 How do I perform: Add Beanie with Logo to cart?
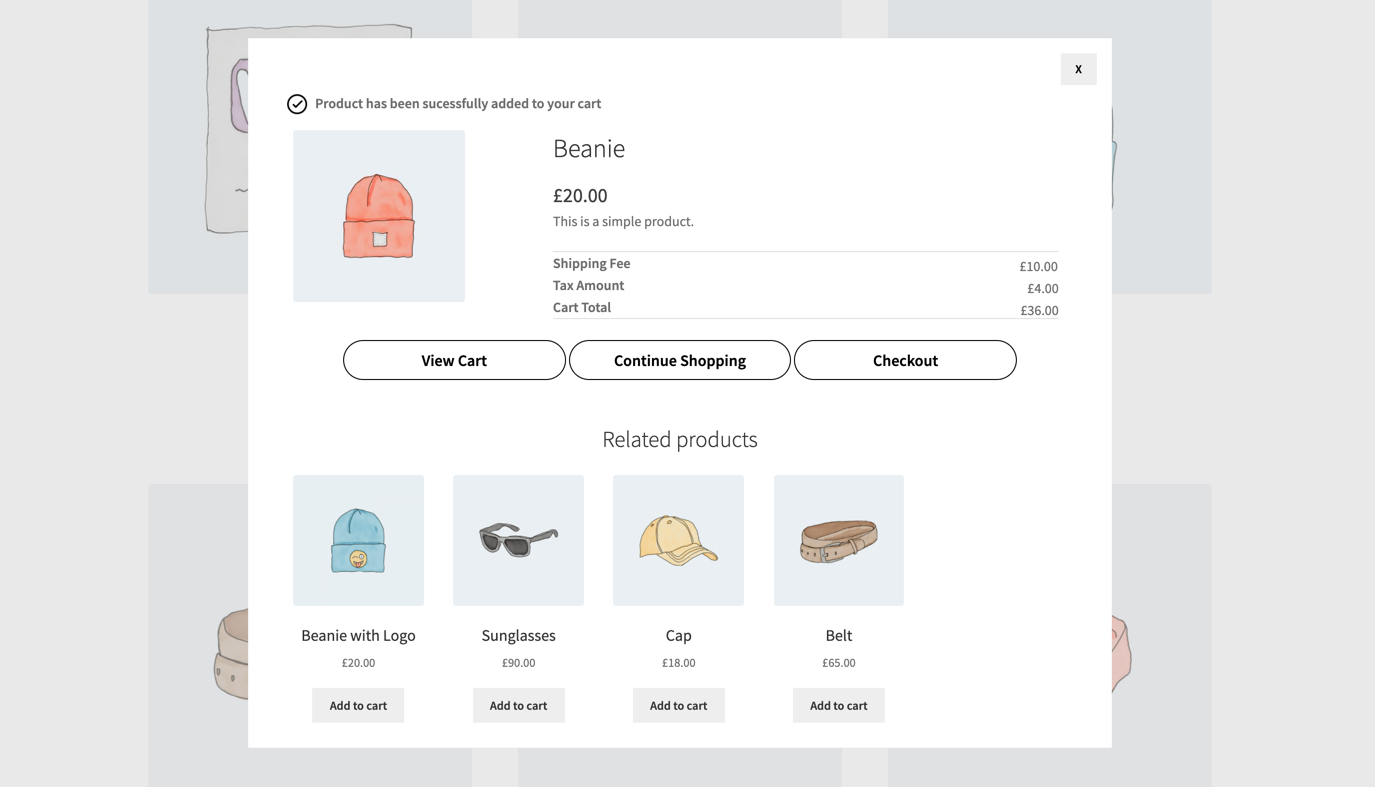(358, 705)
